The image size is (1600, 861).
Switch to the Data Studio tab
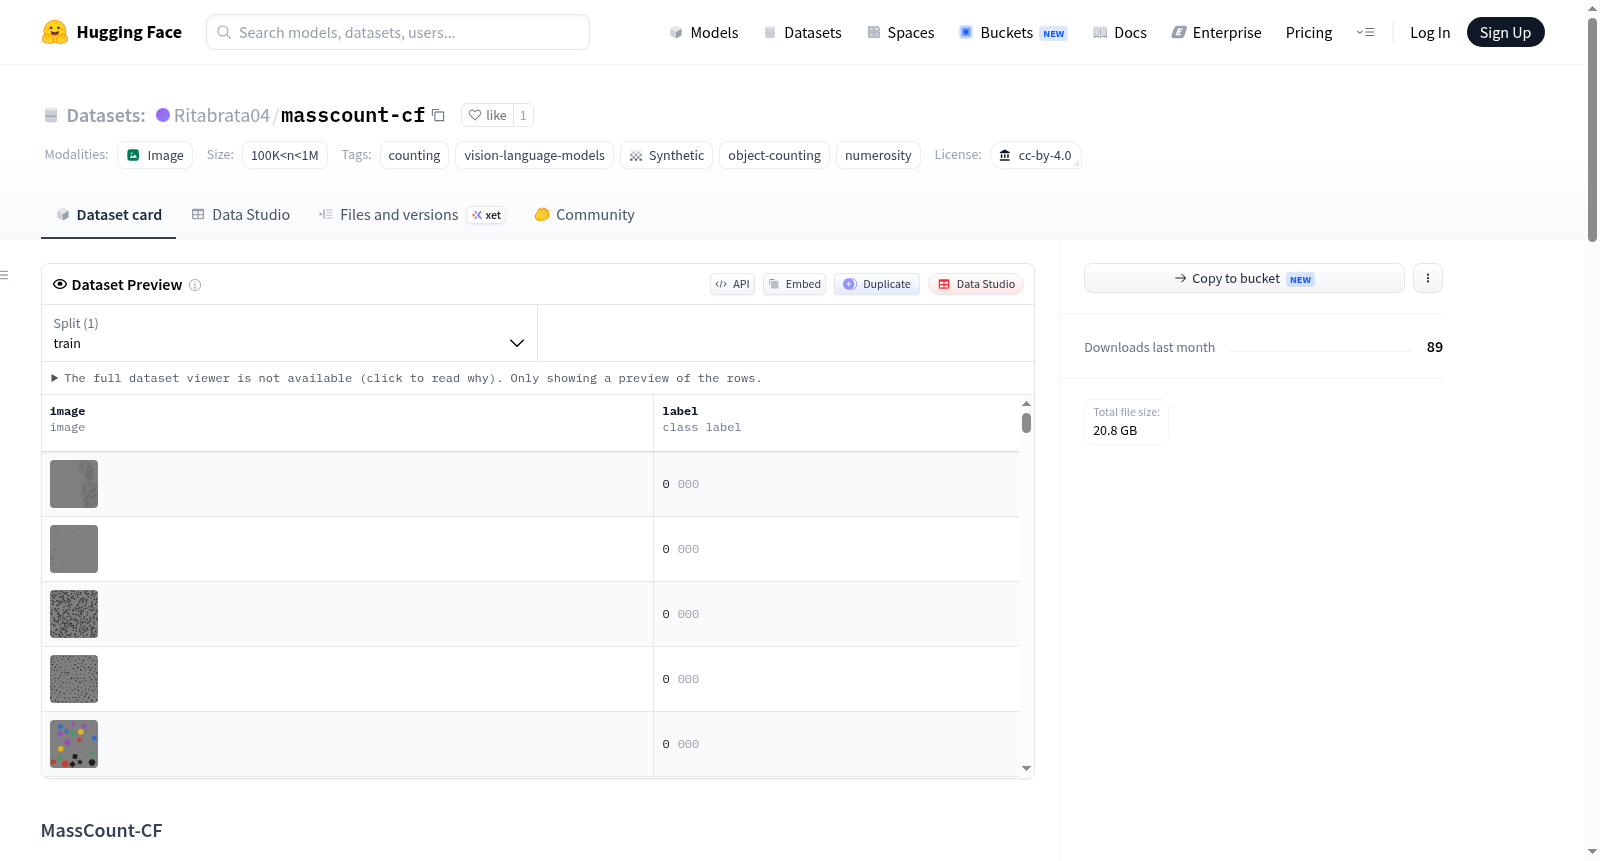[x=241, y=214]
